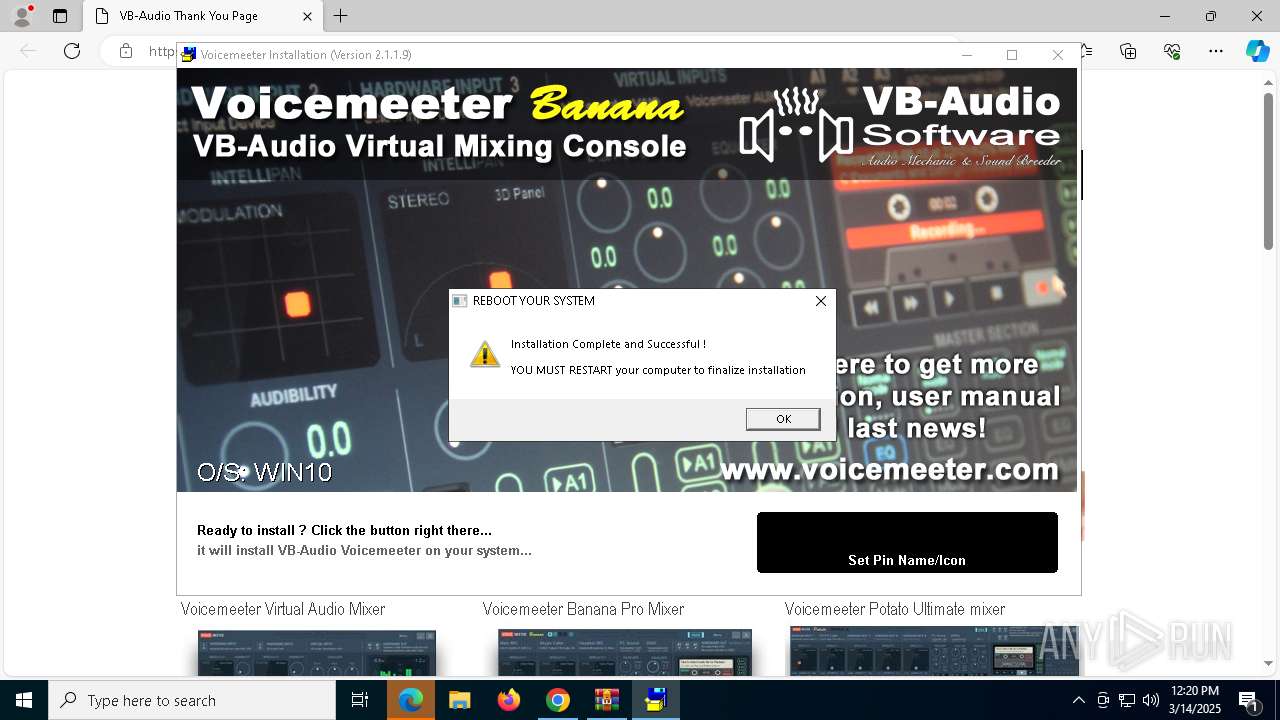1280x720 pixels.
Task: Minimize the Edge browser window
Action: [1165, 16]
